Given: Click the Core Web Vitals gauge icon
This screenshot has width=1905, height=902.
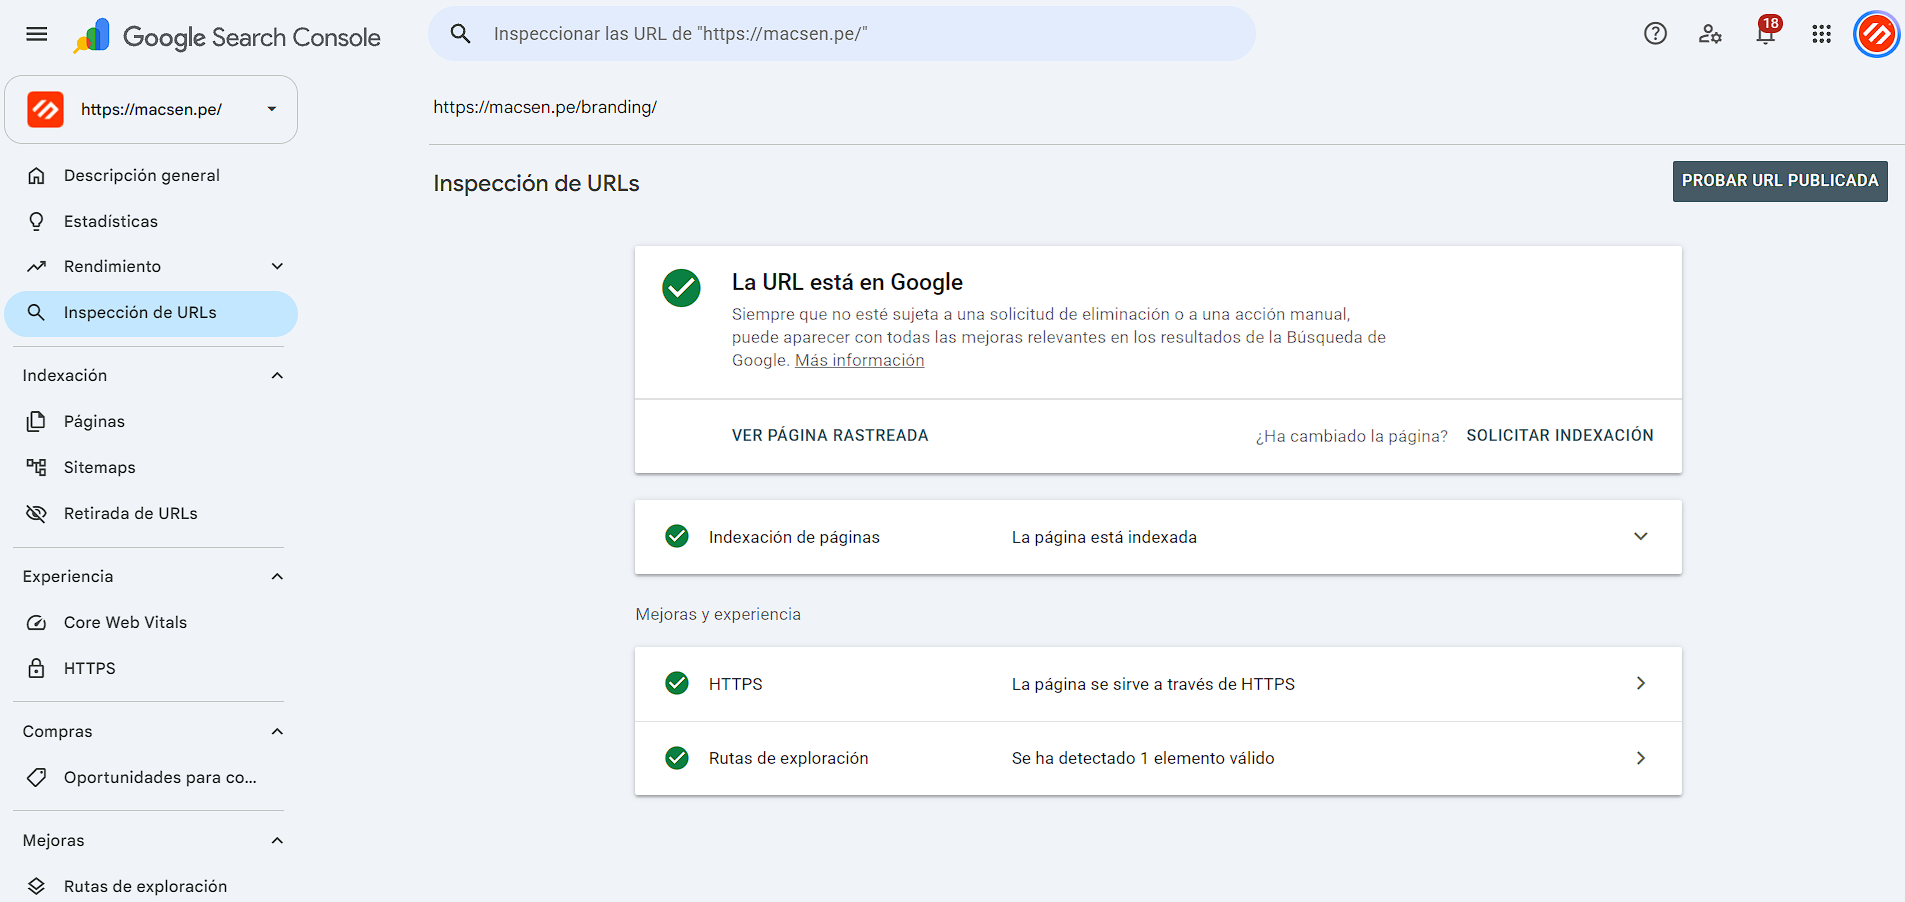Looking at the screenshot, I should click(37, 622).
